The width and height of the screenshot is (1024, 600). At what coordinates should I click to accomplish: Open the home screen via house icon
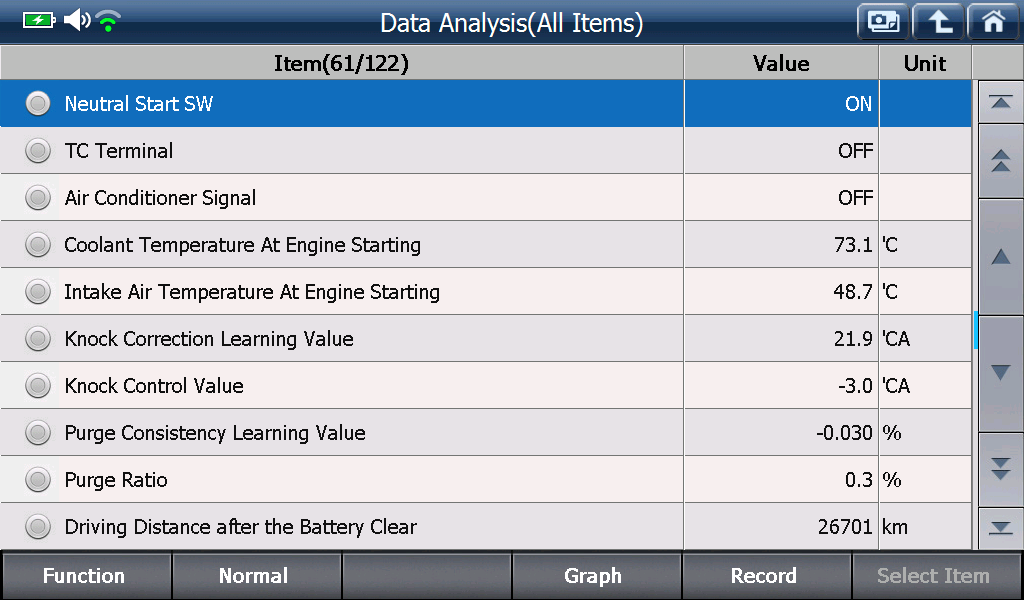click(993, 22)
